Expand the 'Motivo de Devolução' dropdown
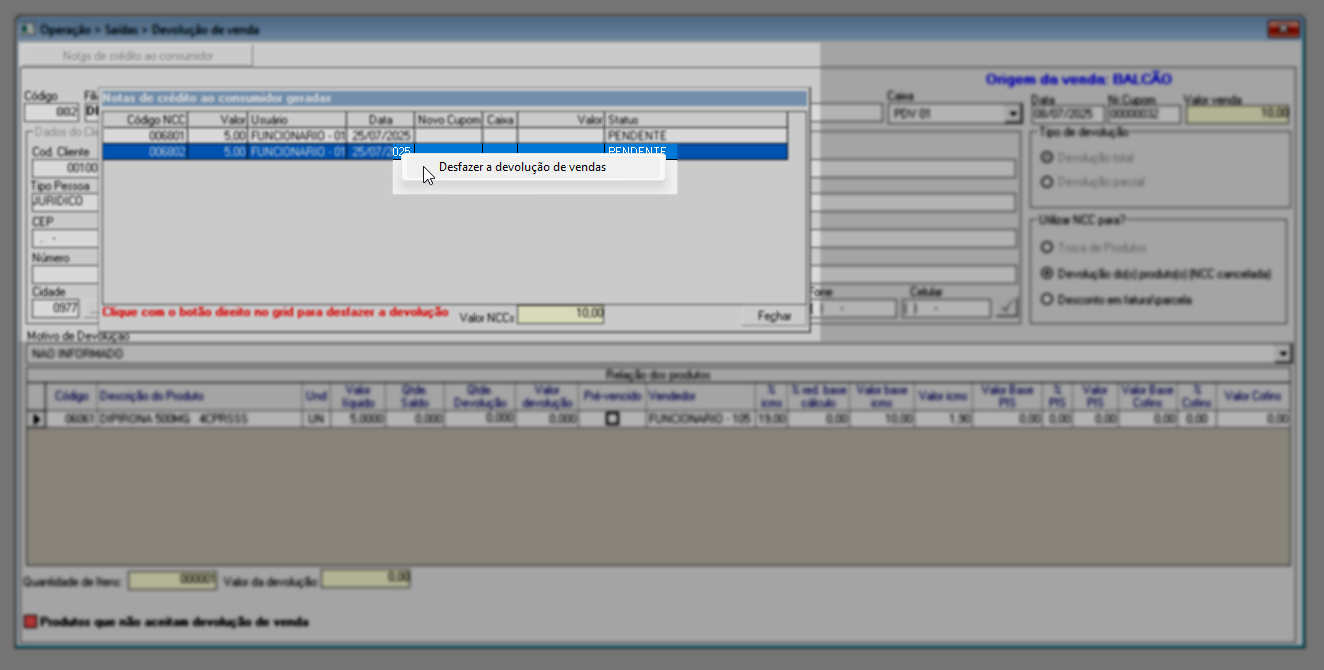The height and width of the screenshot is (670, 1324). tap(1283, 354)
